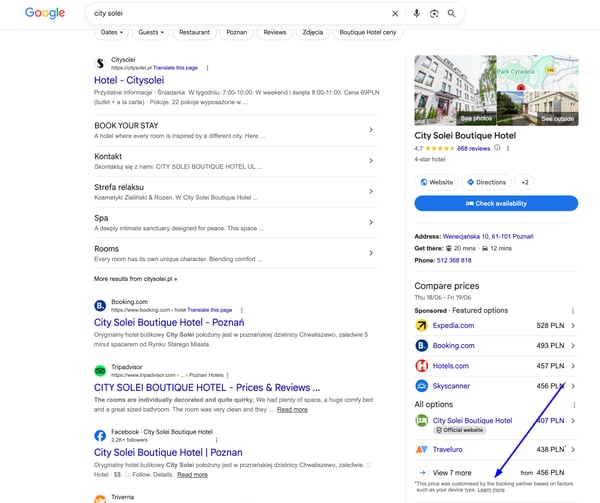Click Read more in Tripadvisor snippet
The height and width of the screenshot is (503, 600).
[292, 410]
